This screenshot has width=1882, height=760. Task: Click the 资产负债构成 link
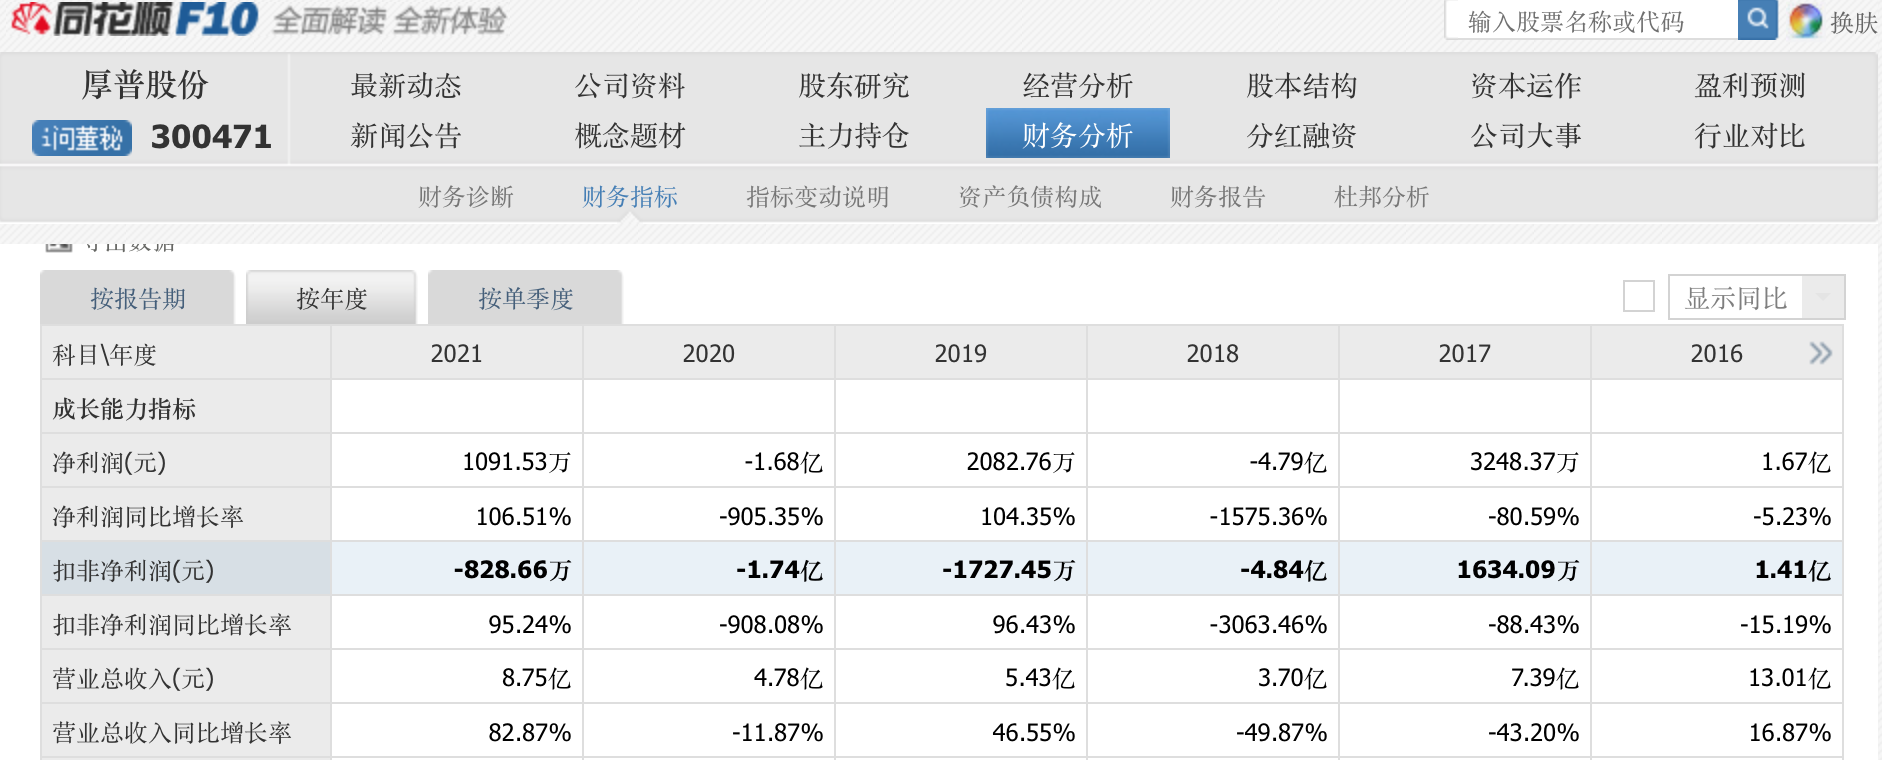tap(1029, 197)
